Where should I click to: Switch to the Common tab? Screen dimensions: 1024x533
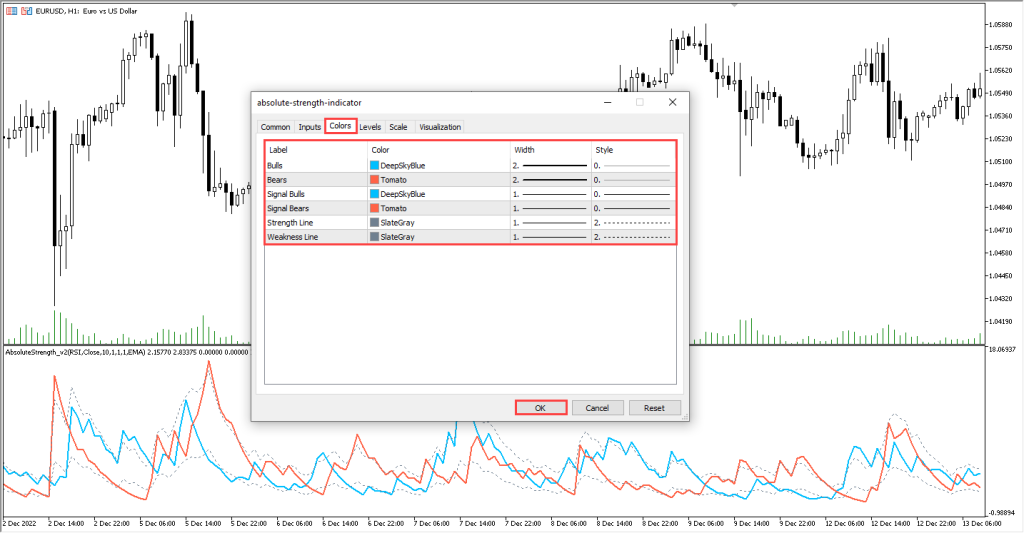pos(275,127)
